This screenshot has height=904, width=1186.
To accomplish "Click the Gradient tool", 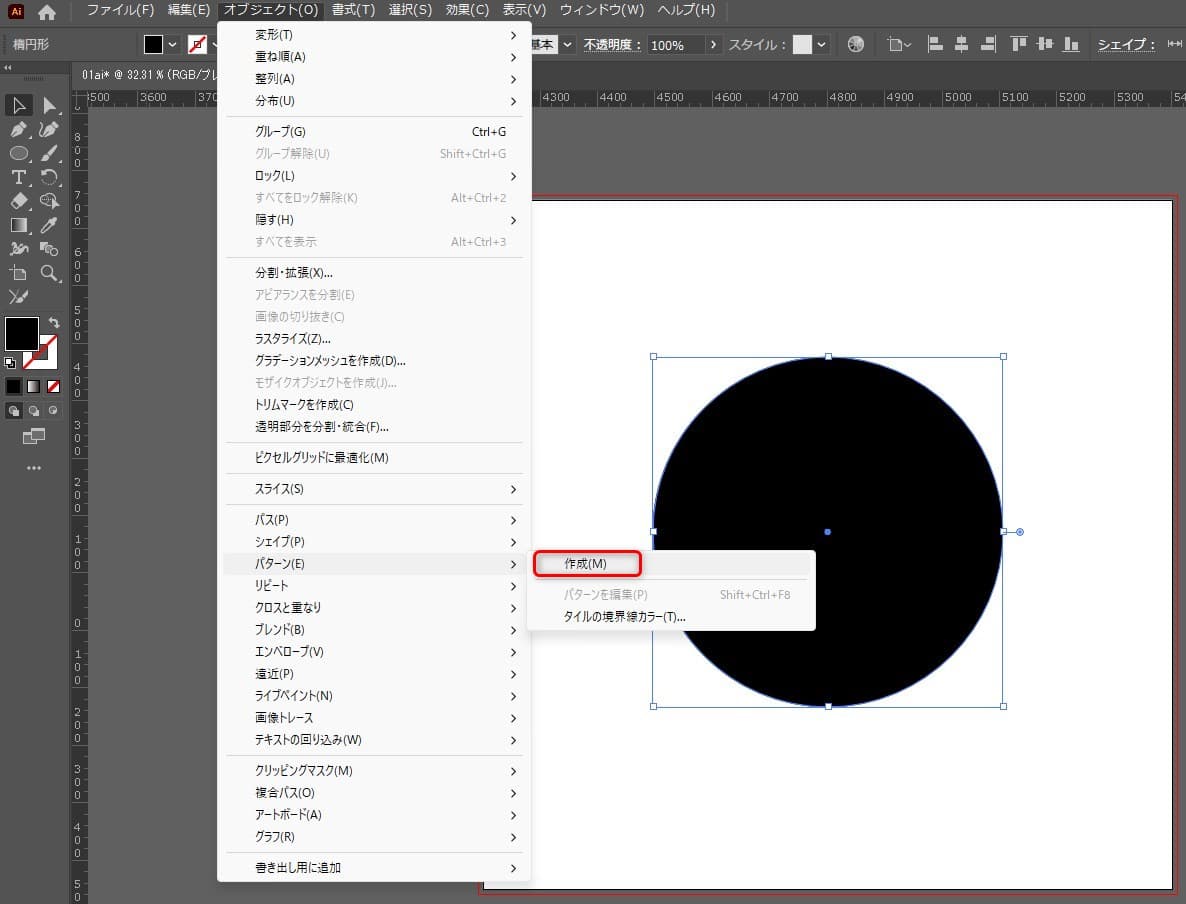I will 19,225.
